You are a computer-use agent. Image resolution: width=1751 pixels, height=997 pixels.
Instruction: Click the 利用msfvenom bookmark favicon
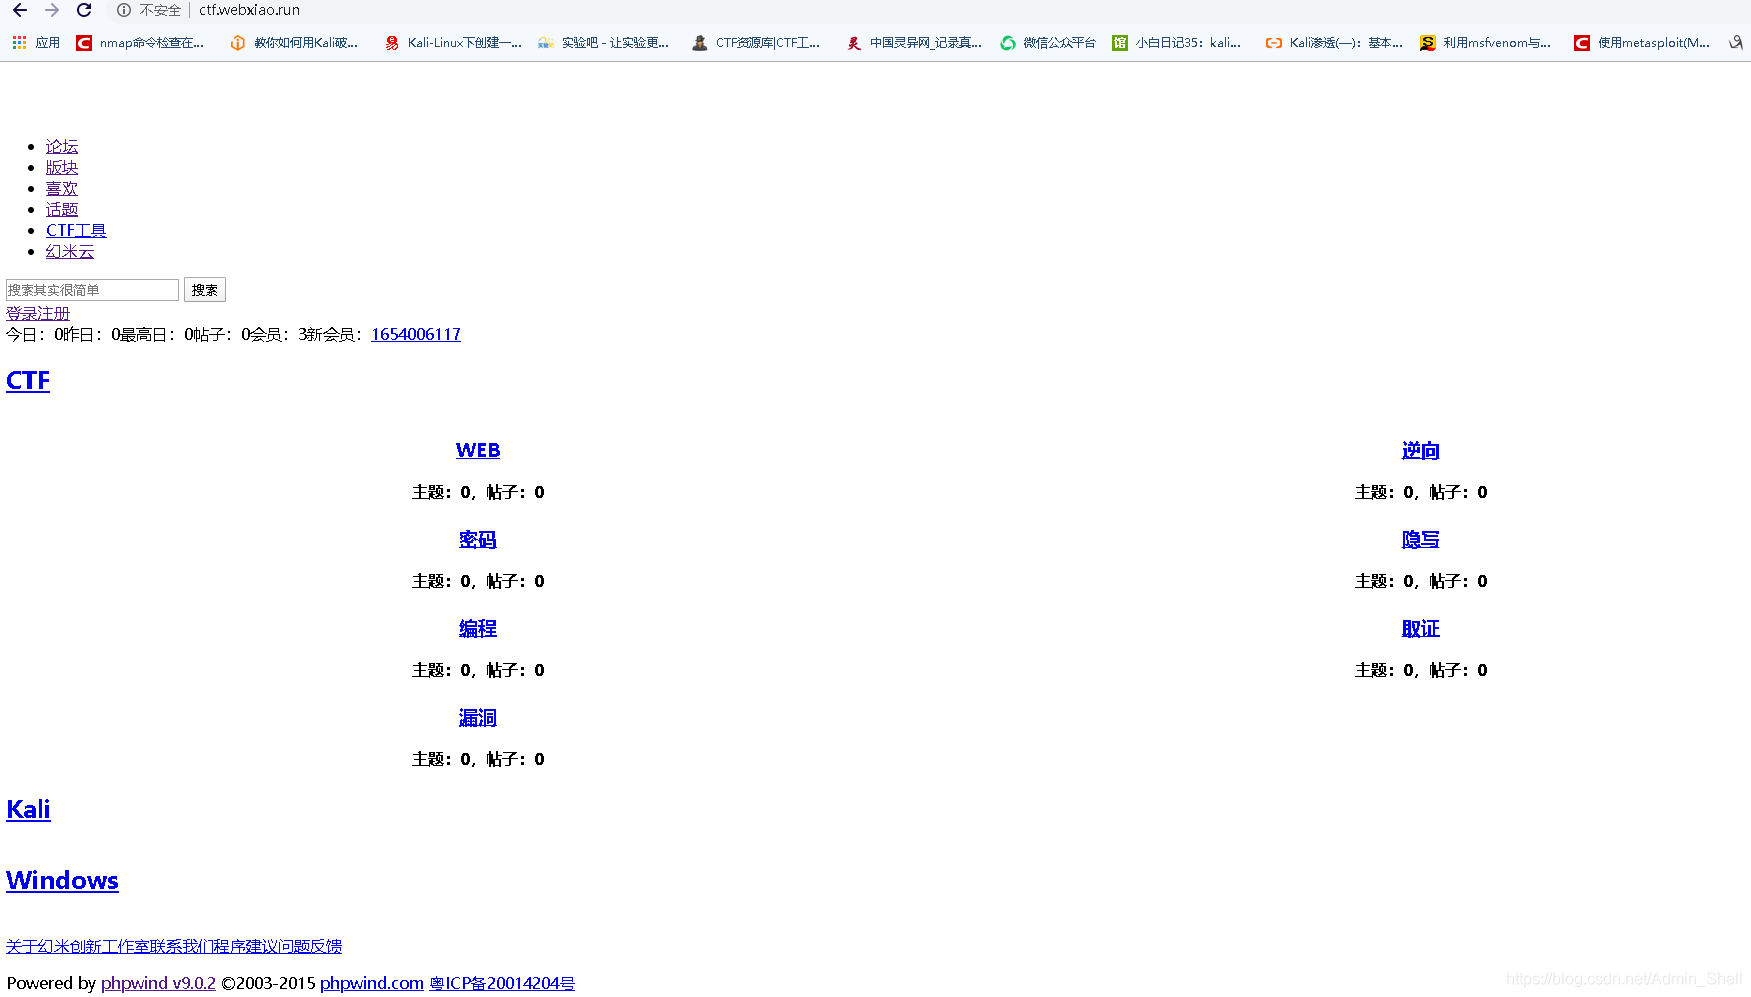pyautogui.click(x=1428, y=43)
